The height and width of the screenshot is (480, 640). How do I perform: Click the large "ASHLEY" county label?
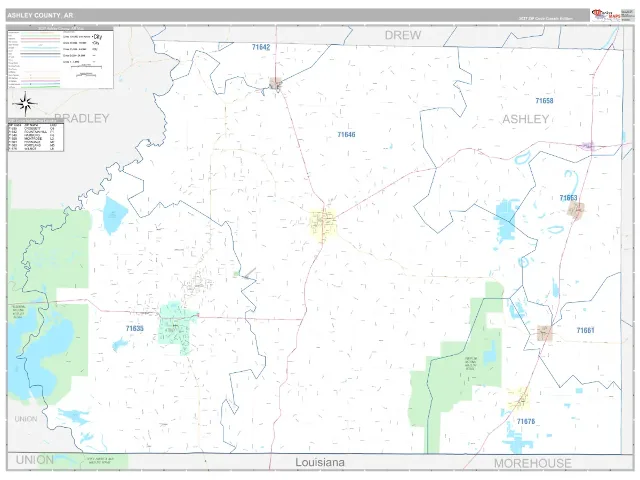point(525,119)
